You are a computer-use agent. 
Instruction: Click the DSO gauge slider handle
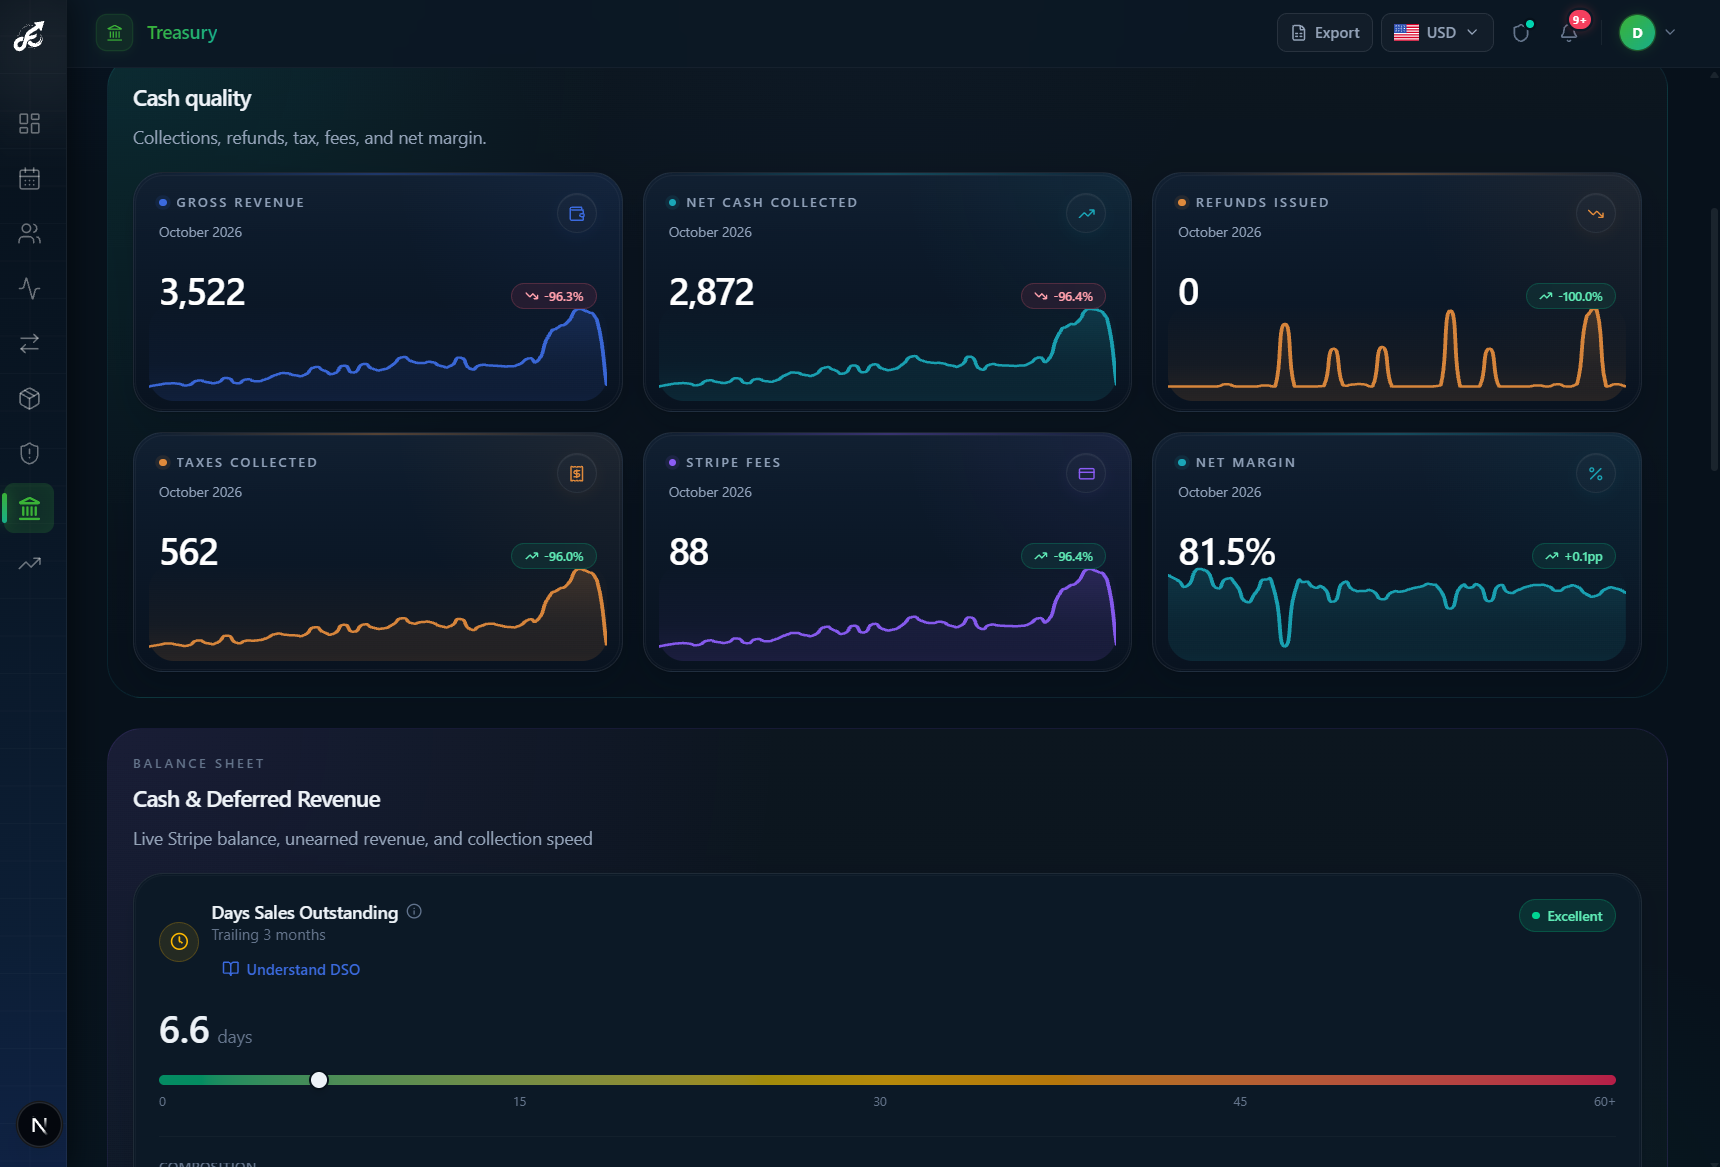[319, 1080]
